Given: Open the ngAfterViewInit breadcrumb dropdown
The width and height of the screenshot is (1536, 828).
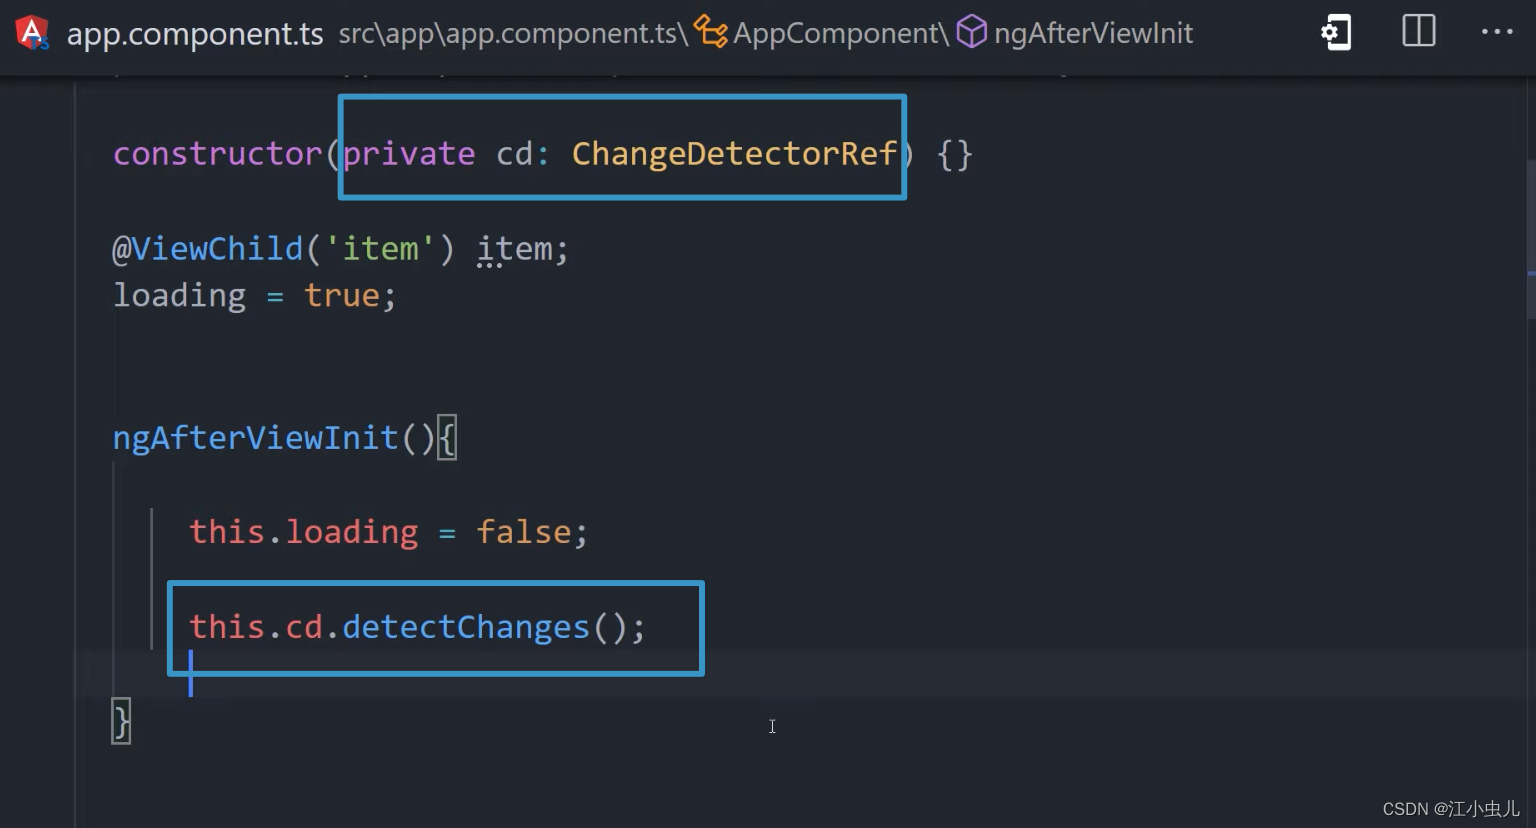Looking at the screenshot, I should [1093, 32].
